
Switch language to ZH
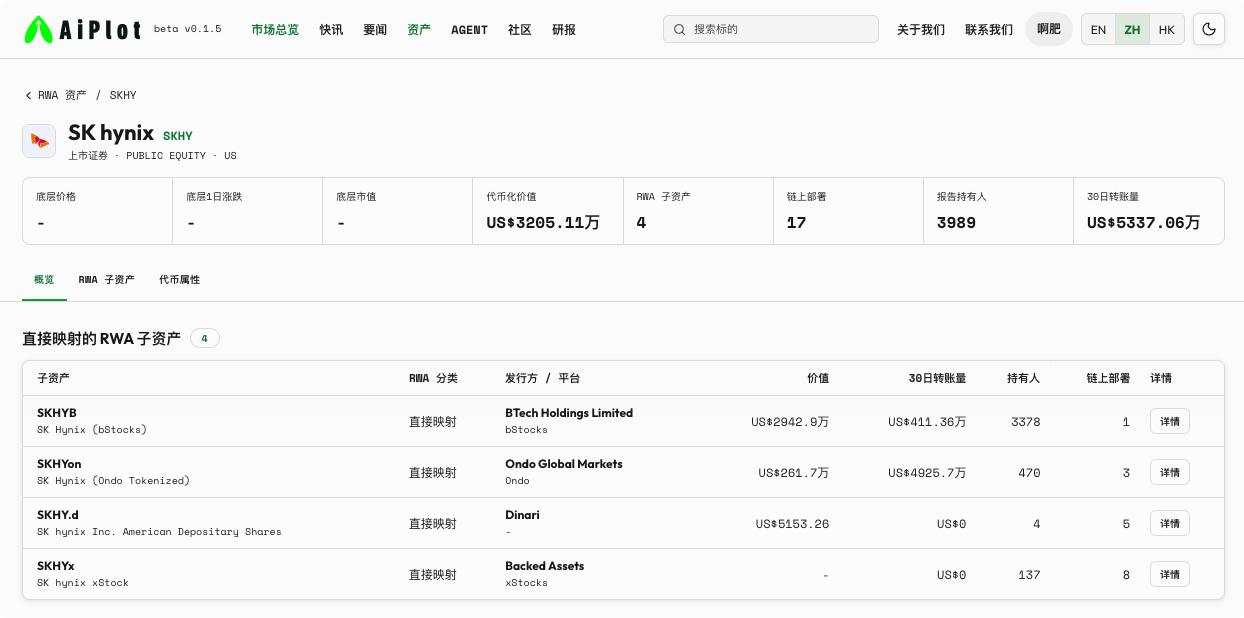tap(1132, 29)
